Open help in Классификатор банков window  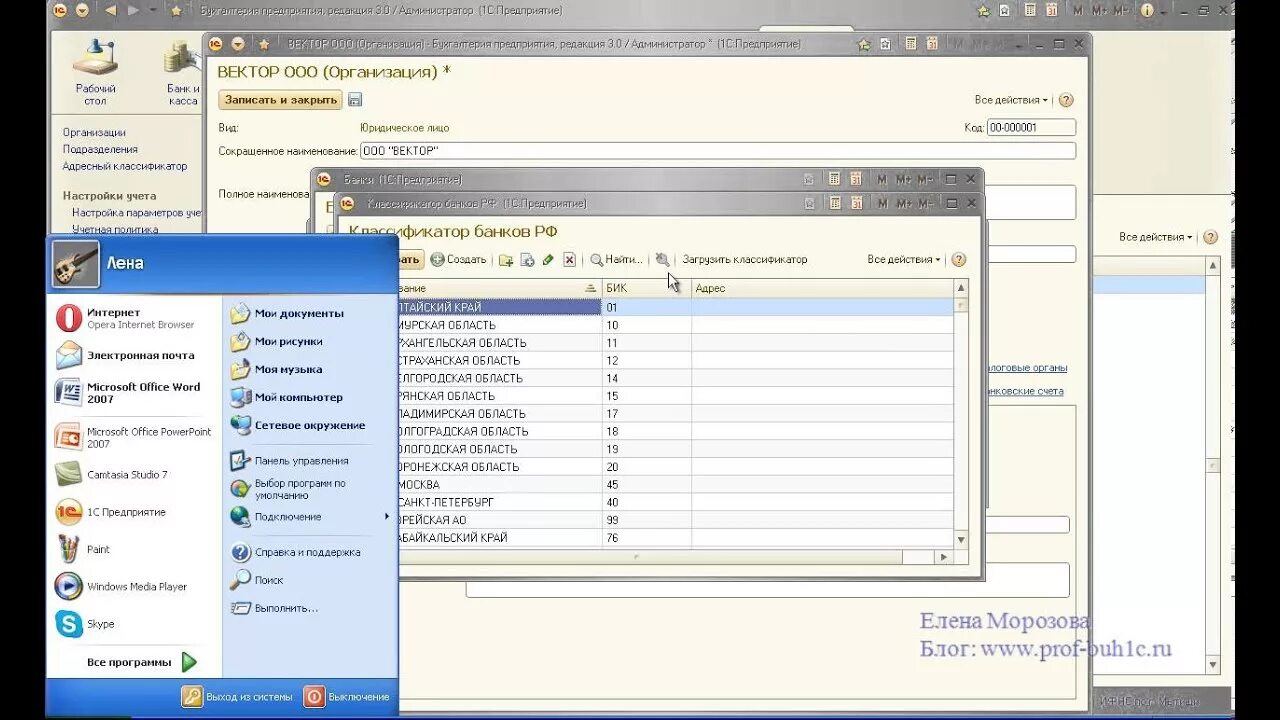point(959,260)
